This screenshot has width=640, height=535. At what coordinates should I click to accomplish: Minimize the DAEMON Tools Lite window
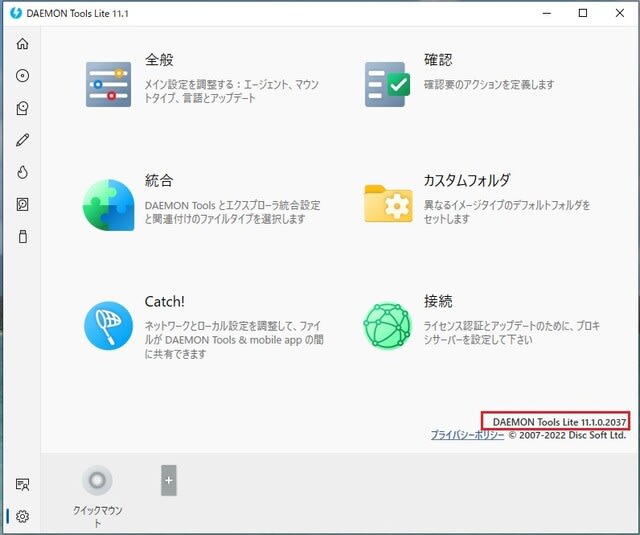point(547,13)
